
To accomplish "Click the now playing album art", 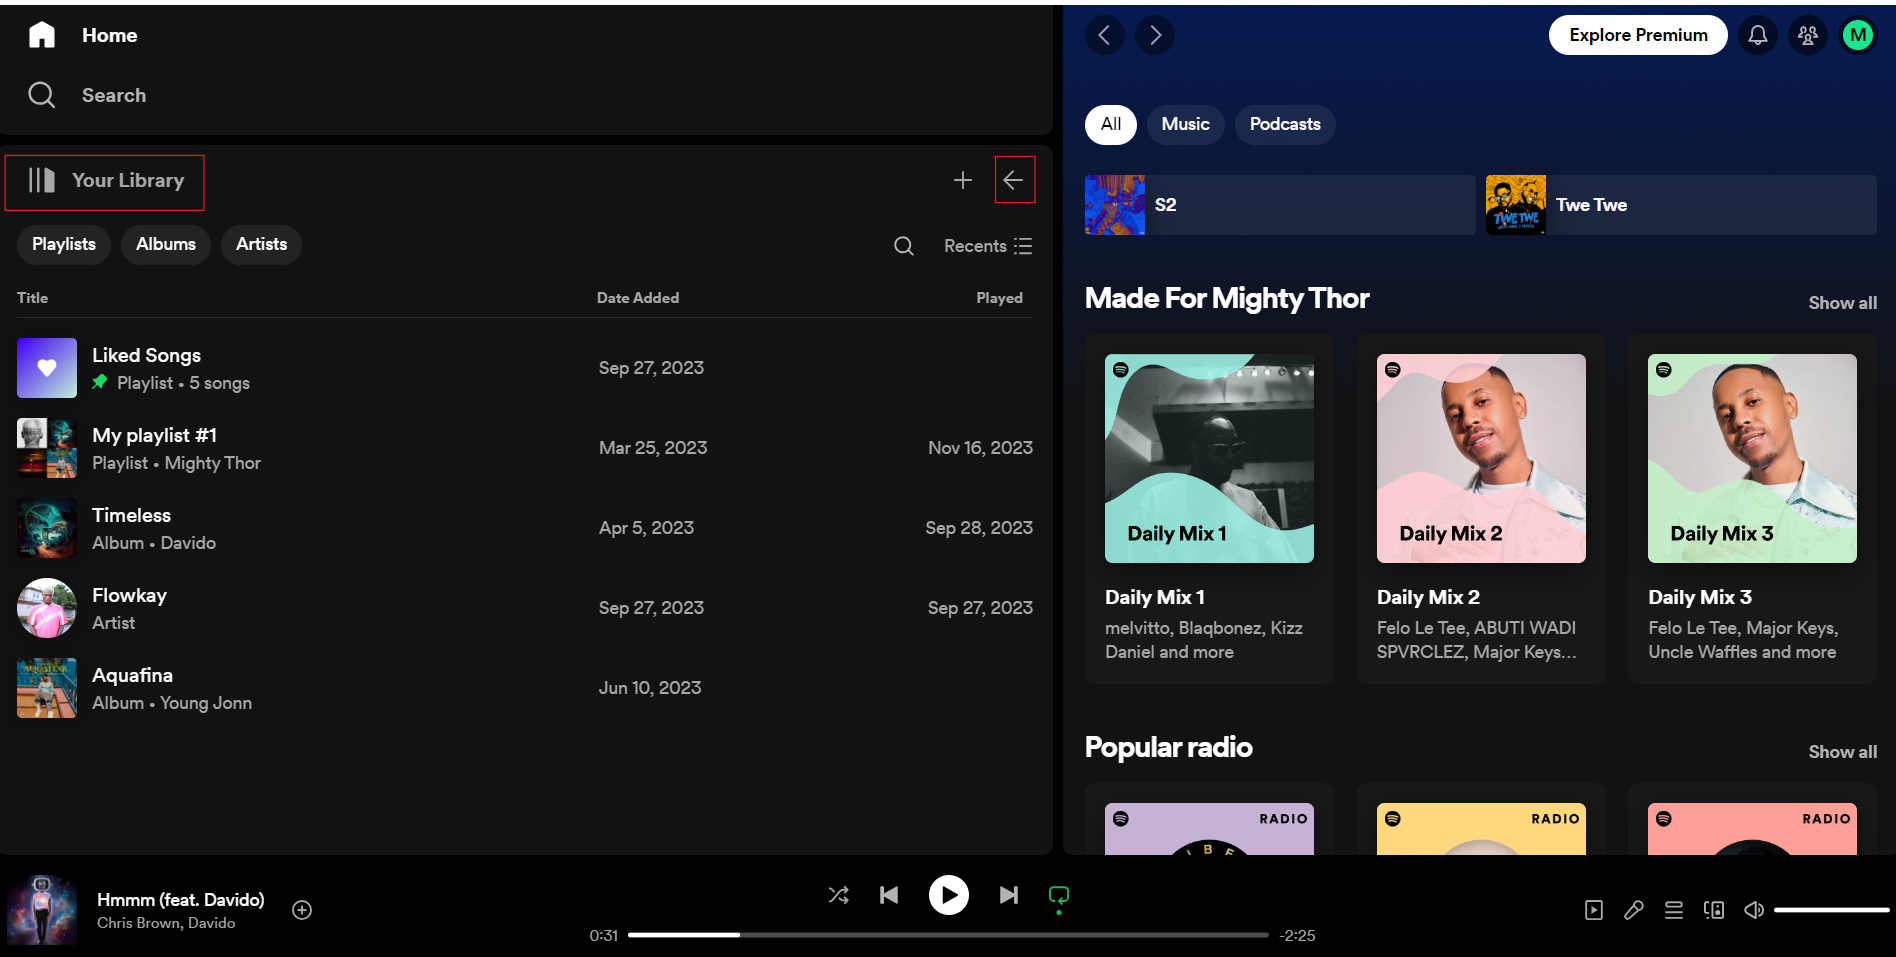I will (42, 910).
